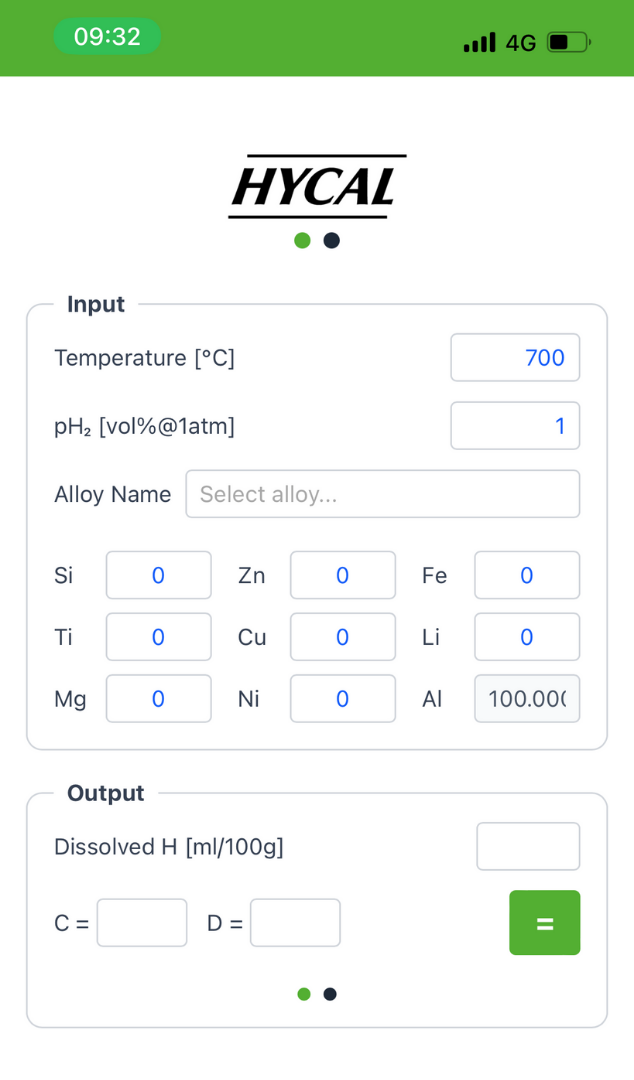Click the Al percentage field
The height and width of the screenshot is (1080, 634).
(527, 698)
